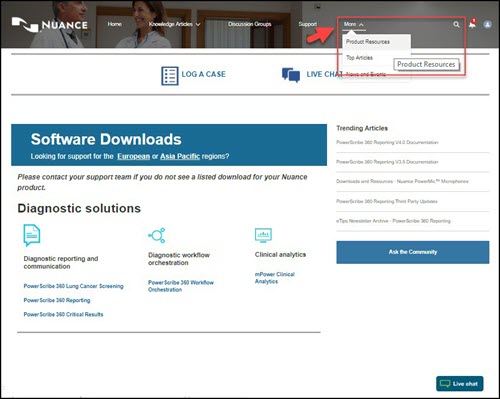Select Top Articles from More menu

click(359, 58)
